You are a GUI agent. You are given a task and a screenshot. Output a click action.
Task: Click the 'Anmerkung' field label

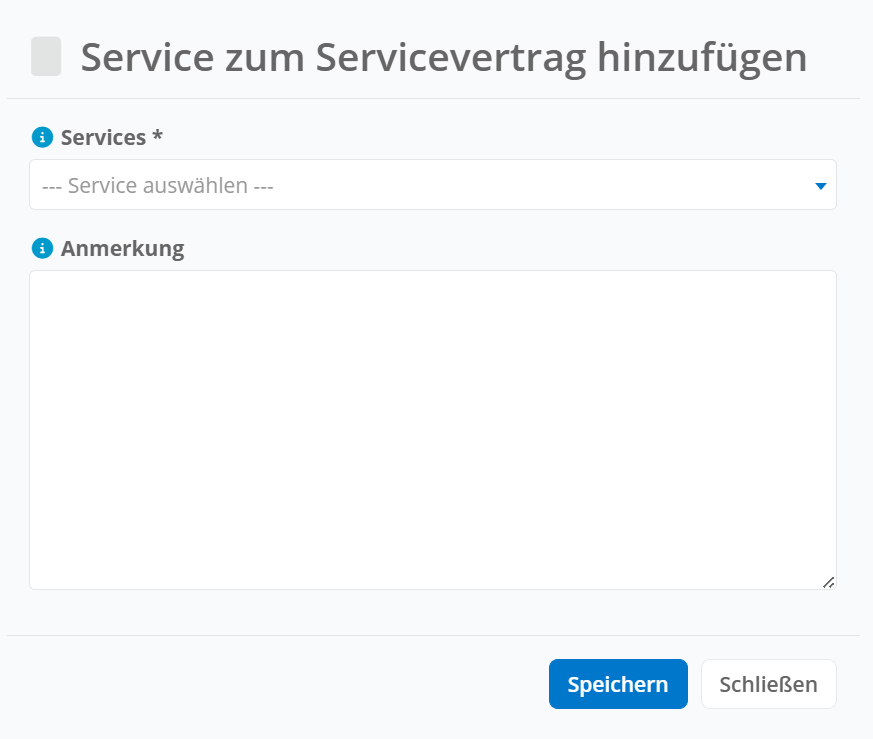click(x=122, y=249)
